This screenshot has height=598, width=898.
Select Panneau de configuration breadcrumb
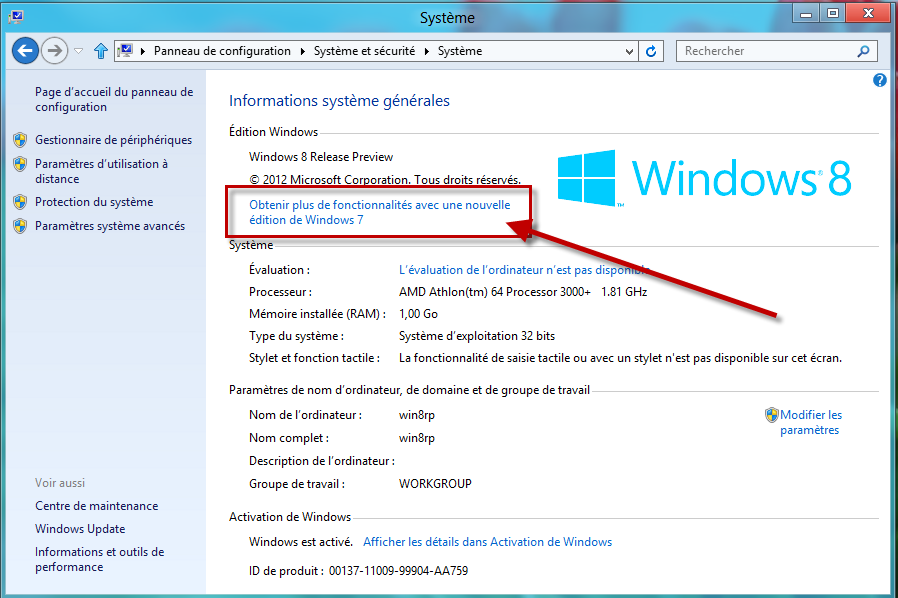222,51
